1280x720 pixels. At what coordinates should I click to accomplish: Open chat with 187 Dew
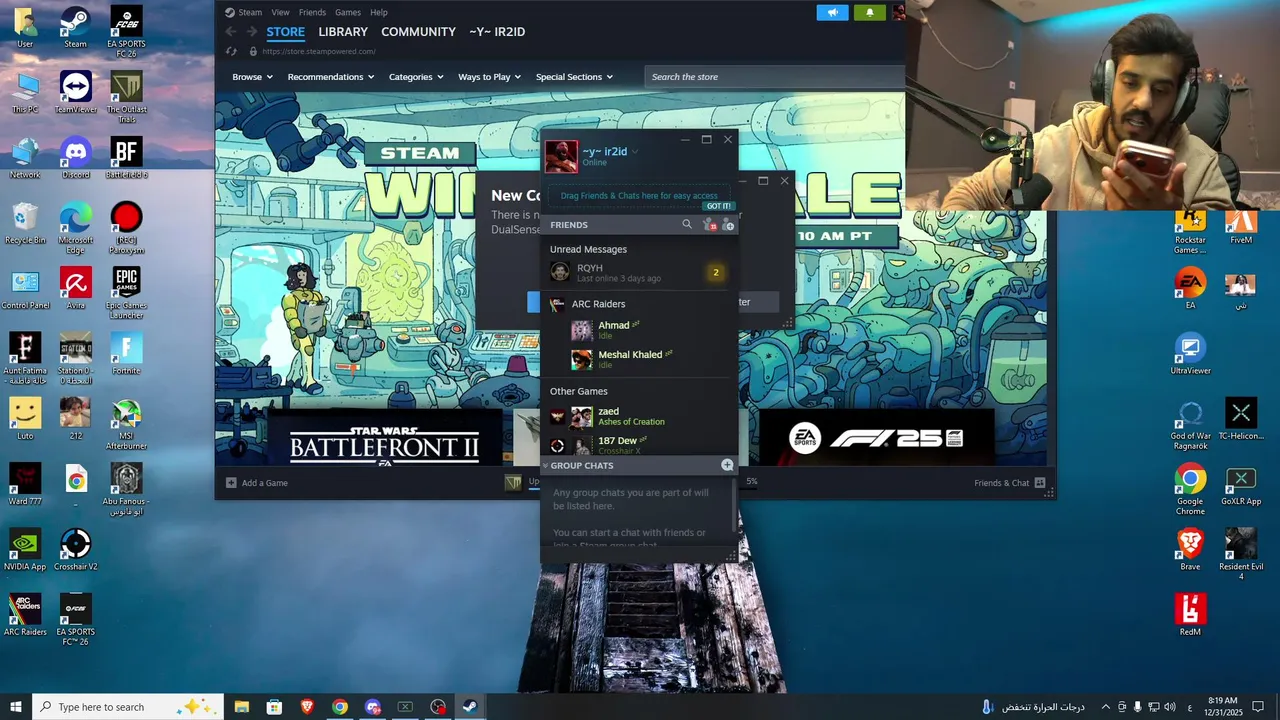tap(638, 445)
